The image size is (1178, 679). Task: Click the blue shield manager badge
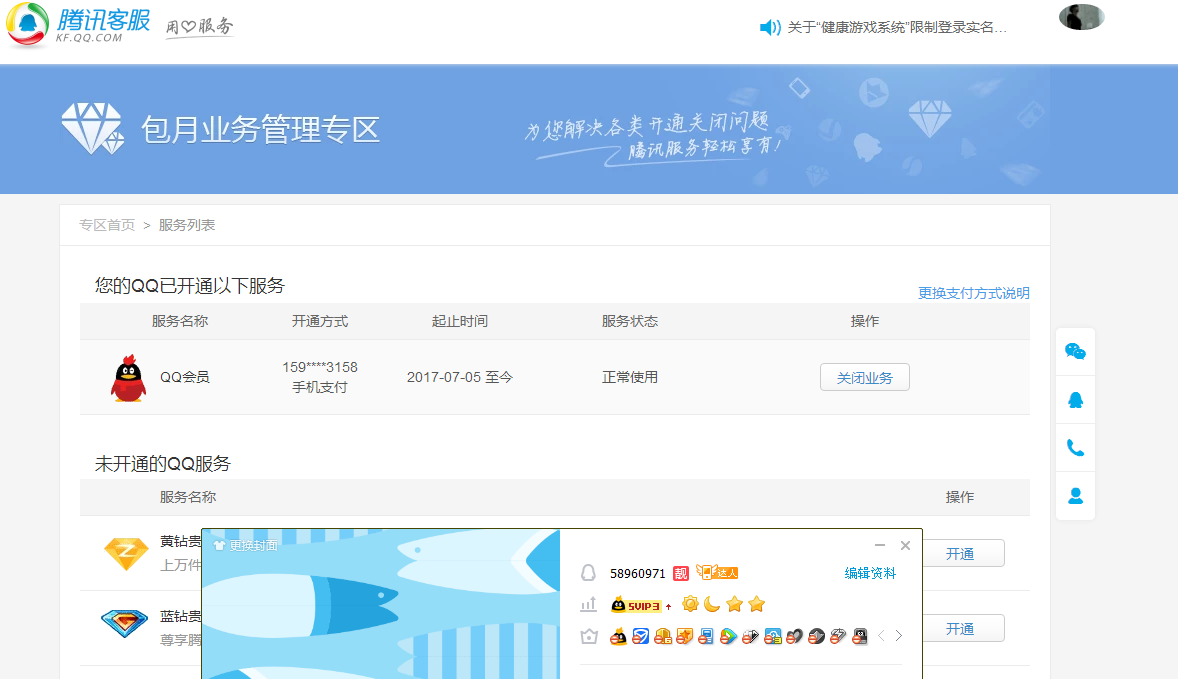[x=641, y=636]
